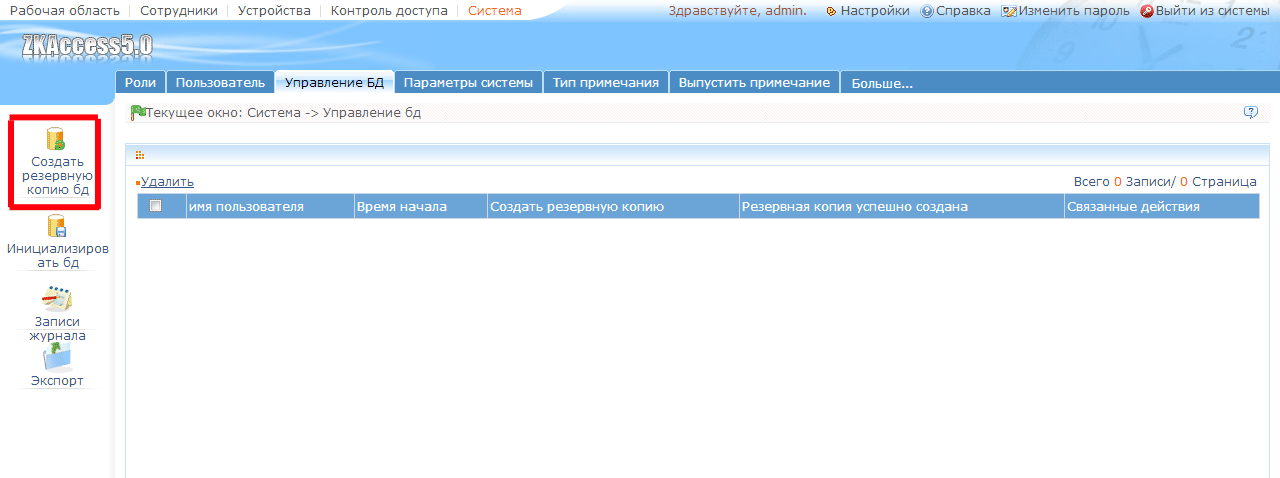This screenshot has height=478, width=1280.
Task: Click Выйти из системы to log out
Action: pos(1205,10)
